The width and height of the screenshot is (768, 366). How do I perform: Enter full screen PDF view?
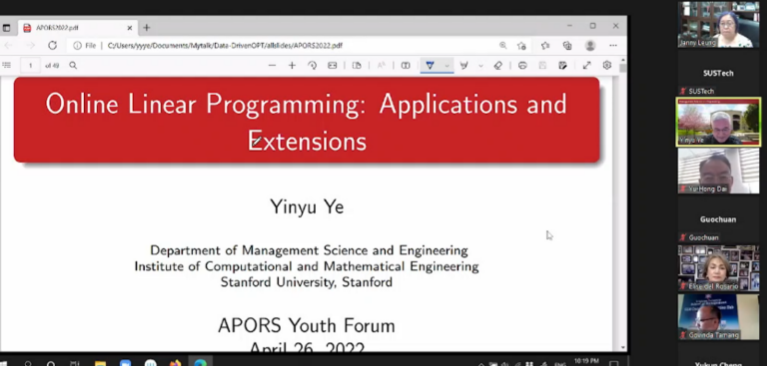587,65
